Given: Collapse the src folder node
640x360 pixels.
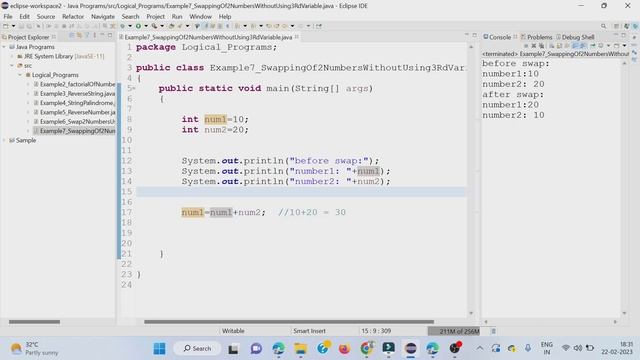Looking at the screenshot, I should (x=12, y=65).
